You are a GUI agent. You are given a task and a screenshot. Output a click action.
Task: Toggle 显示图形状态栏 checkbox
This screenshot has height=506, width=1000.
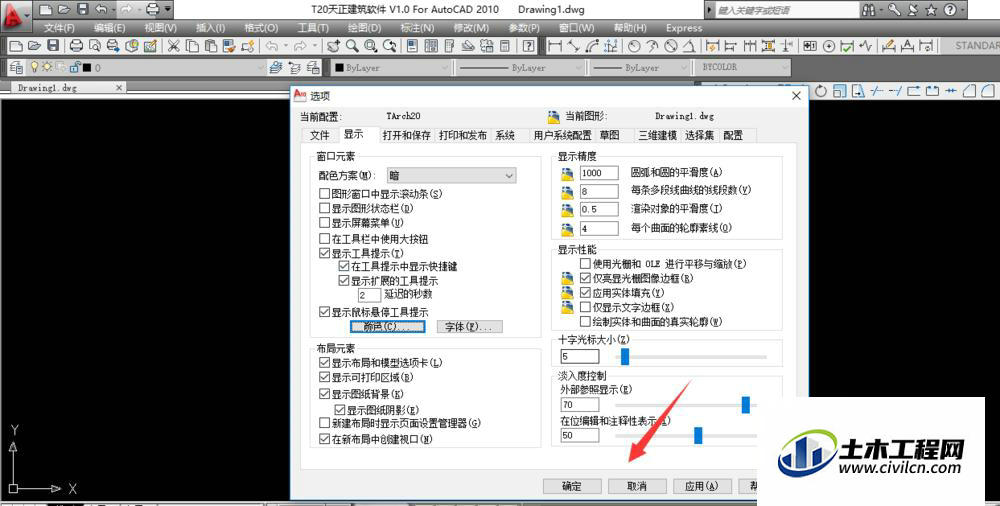tap(324, 208)
